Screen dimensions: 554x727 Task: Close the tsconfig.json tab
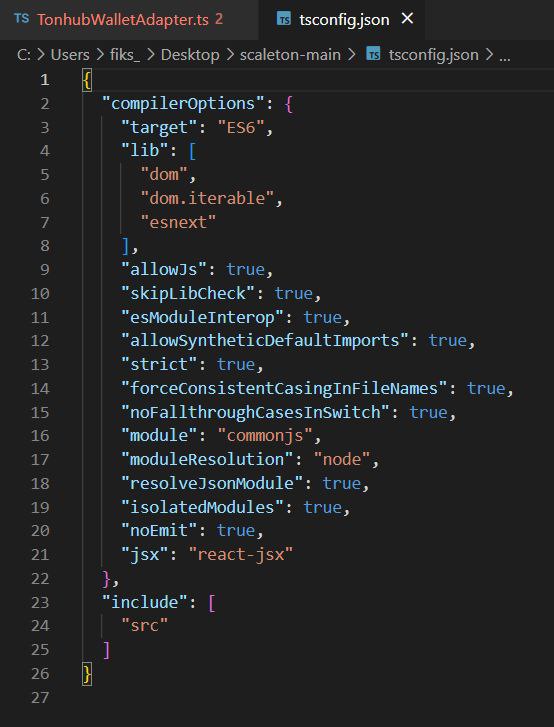[x=407, y=19]
